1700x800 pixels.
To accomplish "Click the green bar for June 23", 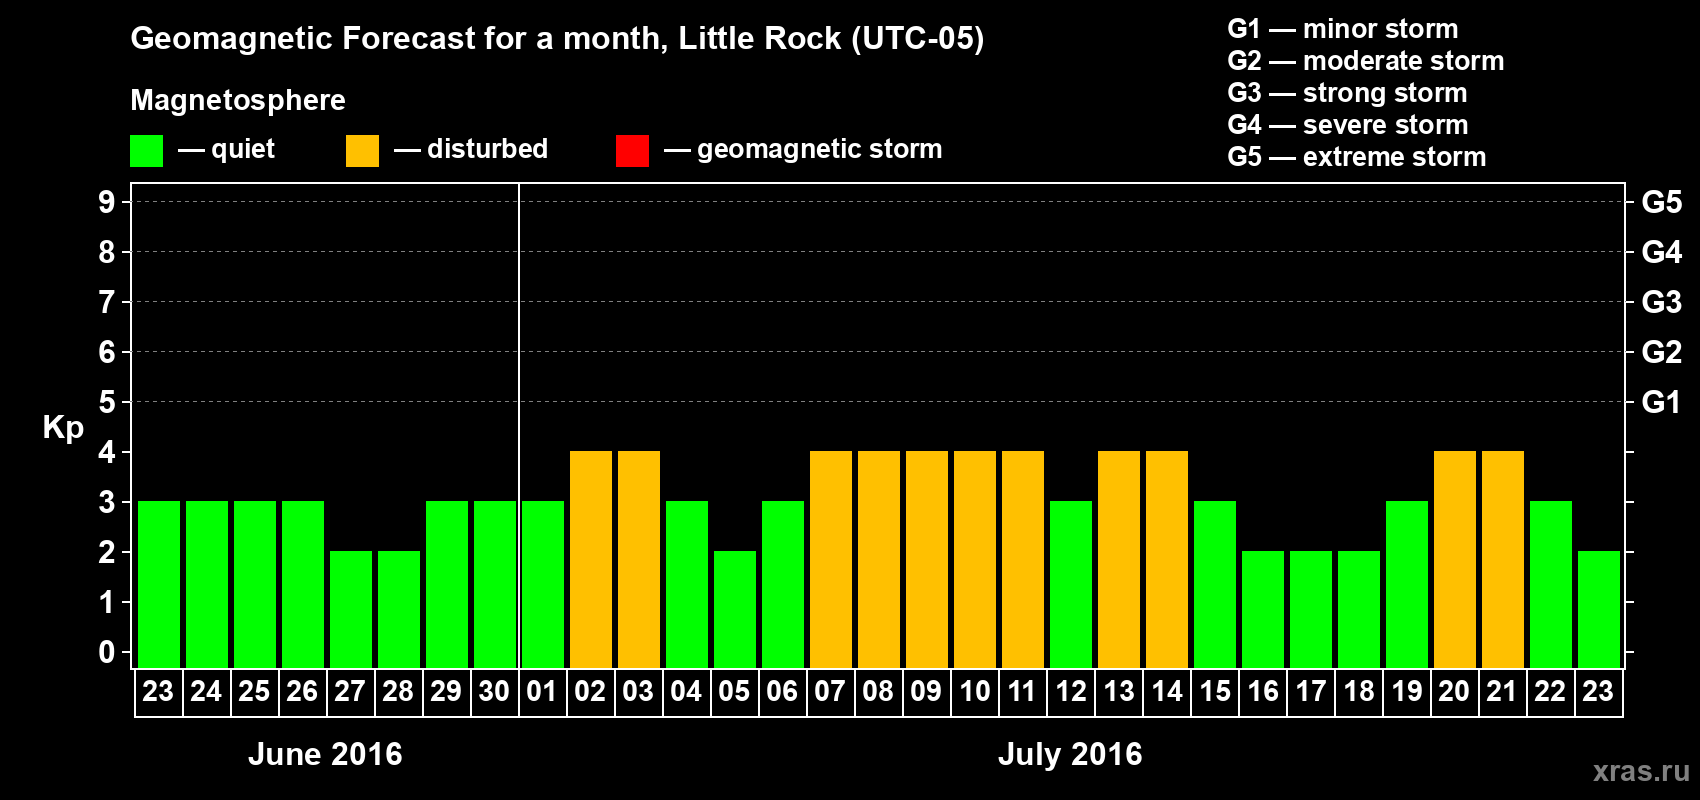I will (x=159, y=584).
